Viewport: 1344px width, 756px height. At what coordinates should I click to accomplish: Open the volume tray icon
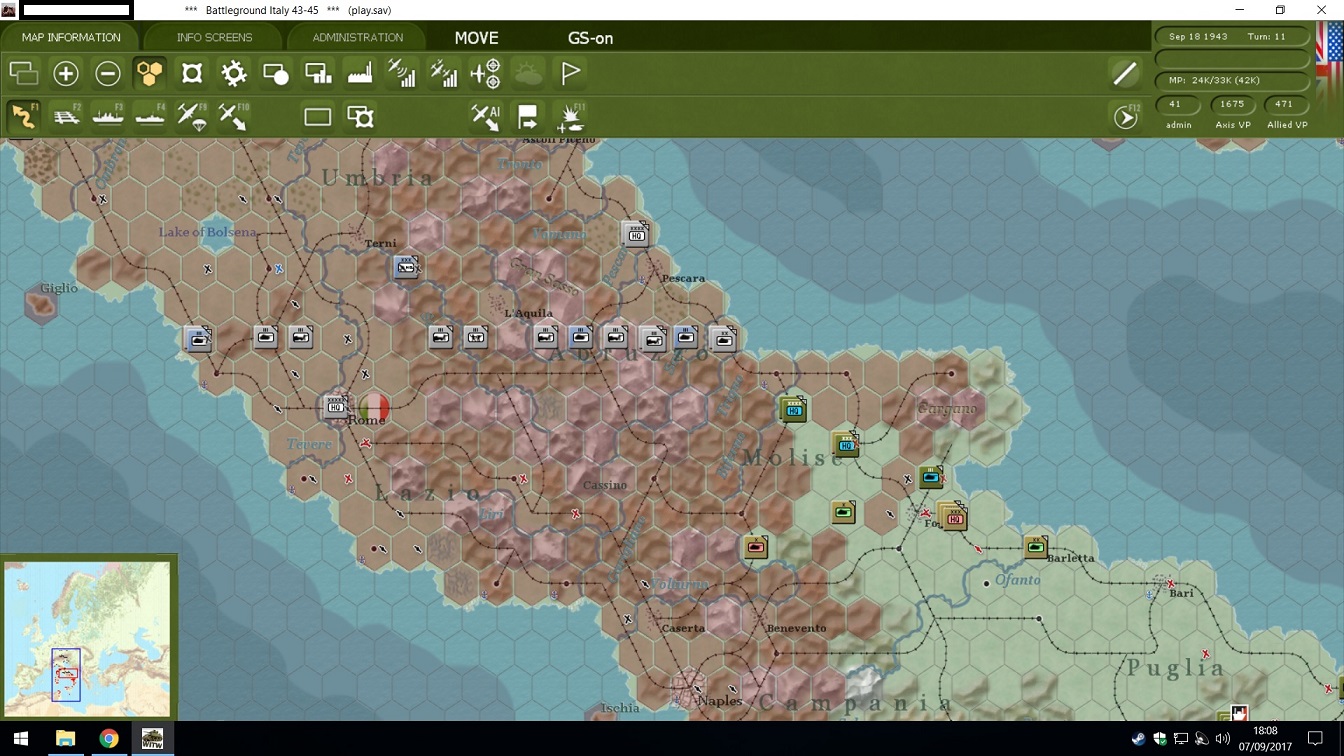1222,739
